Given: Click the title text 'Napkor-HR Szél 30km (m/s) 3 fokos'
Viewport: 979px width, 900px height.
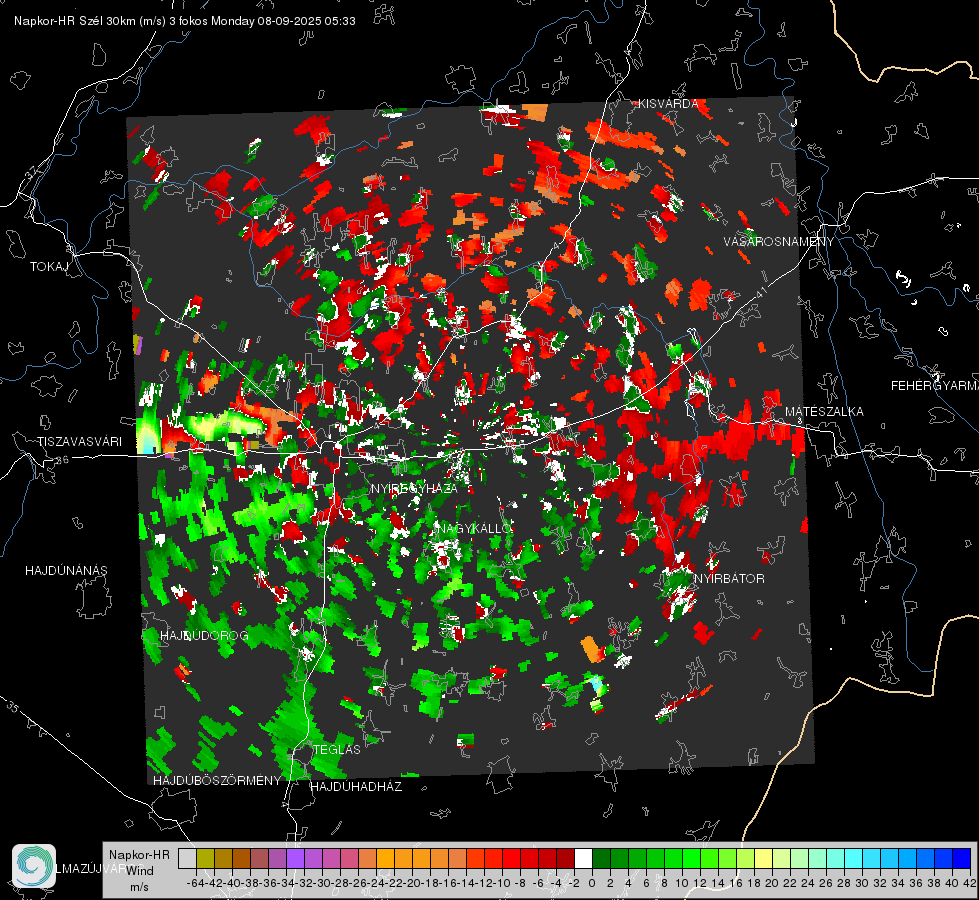Looking at the screenshot, I should [111, 21].
